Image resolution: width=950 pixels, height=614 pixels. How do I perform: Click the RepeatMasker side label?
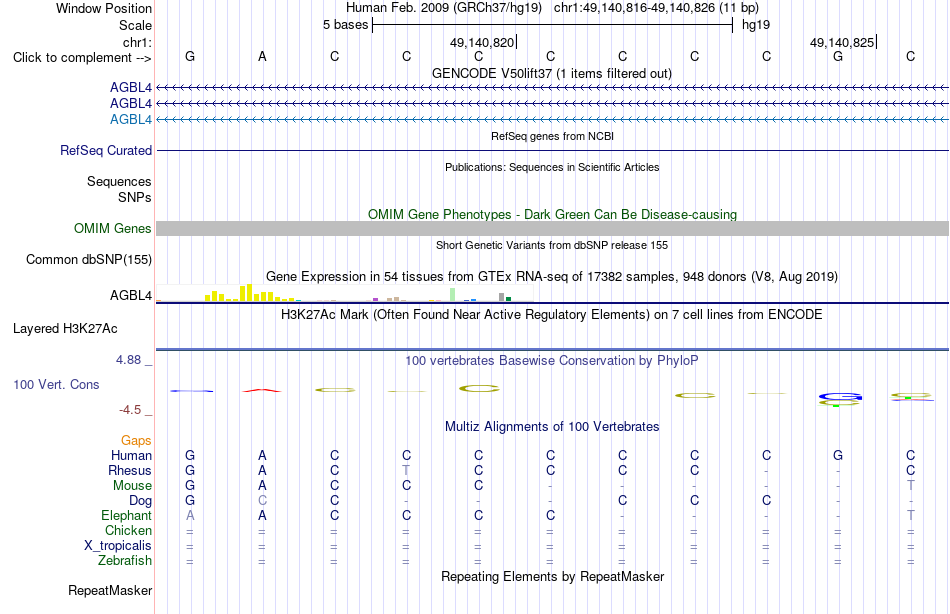point(110,590)
